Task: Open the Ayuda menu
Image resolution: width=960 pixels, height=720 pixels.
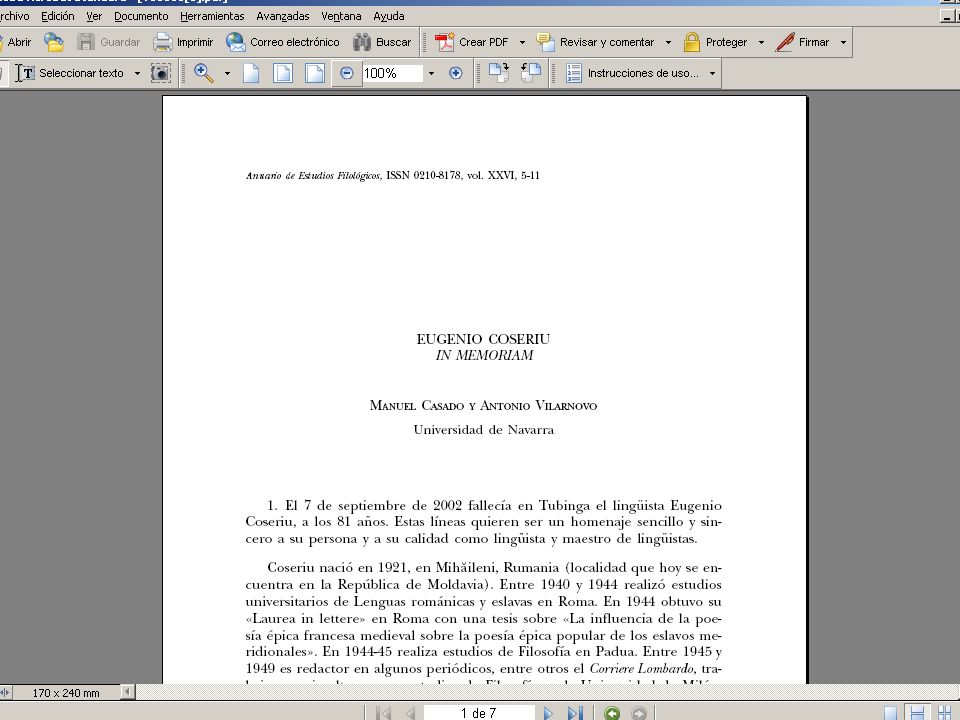Action: click(389, 17)
